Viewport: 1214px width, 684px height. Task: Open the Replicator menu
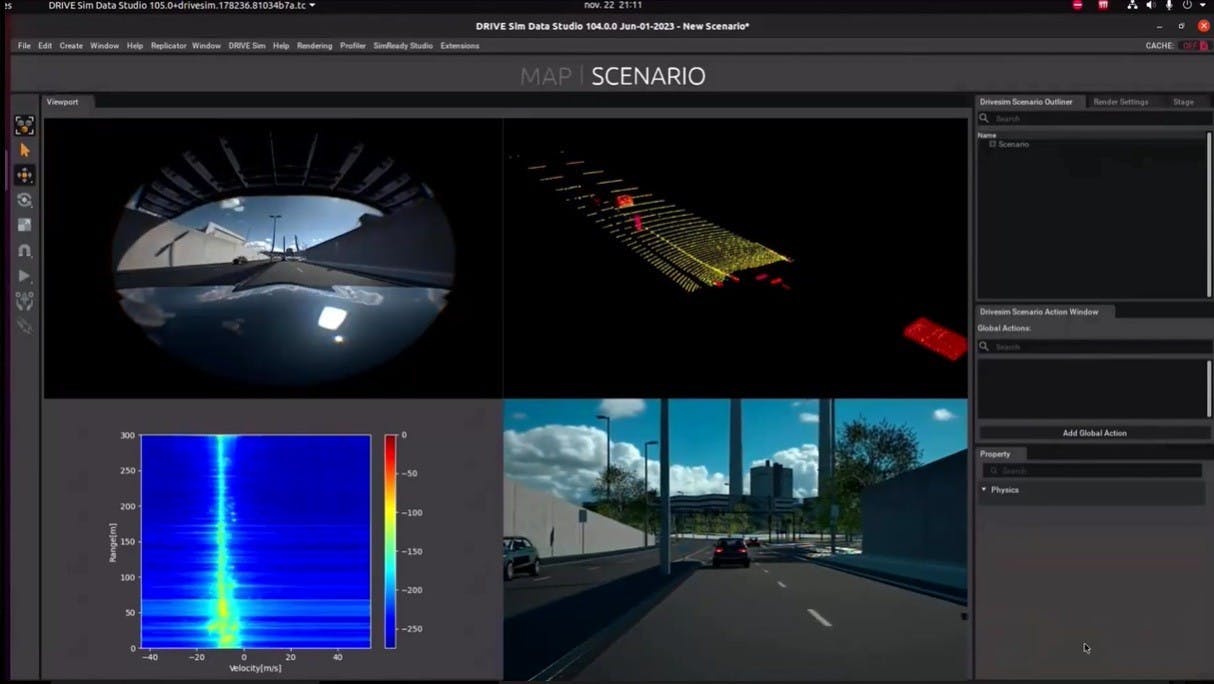point(169,46)
